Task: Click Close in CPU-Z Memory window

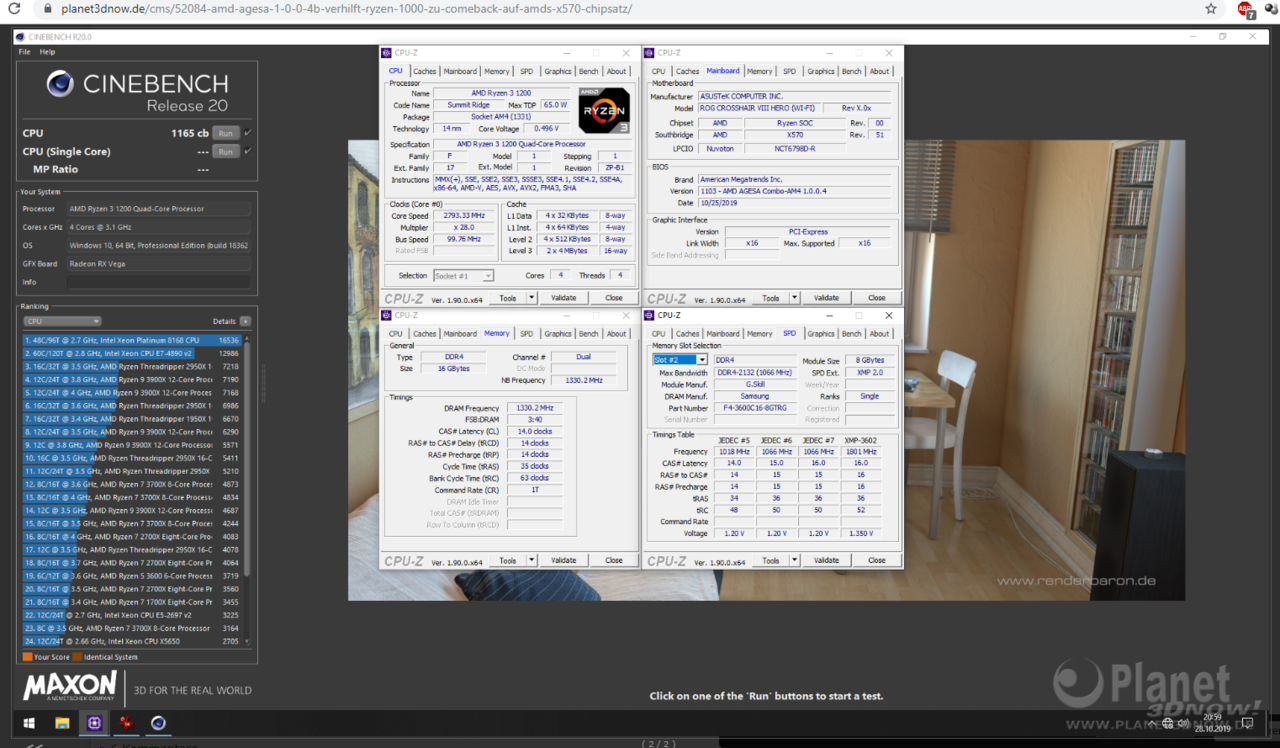Action: point(613,560)
